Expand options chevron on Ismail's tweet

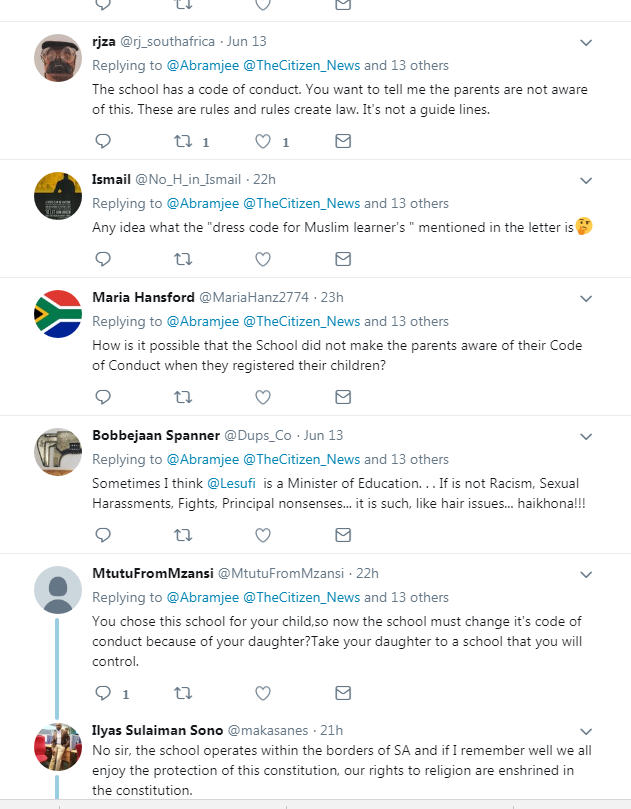click(x=587, y=180)
